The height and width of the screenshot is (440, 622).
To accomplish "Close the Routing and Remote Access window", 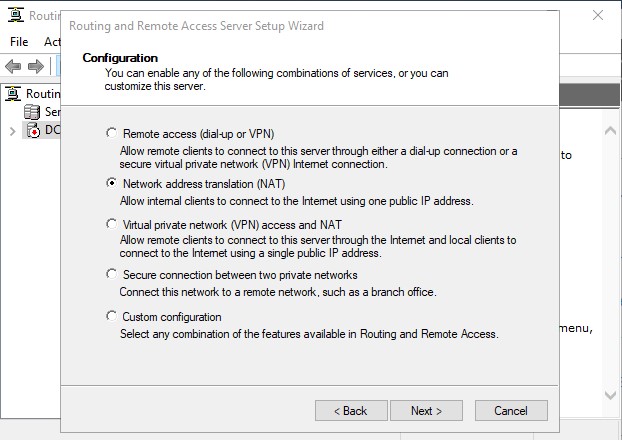I will (x=598, y=15).
